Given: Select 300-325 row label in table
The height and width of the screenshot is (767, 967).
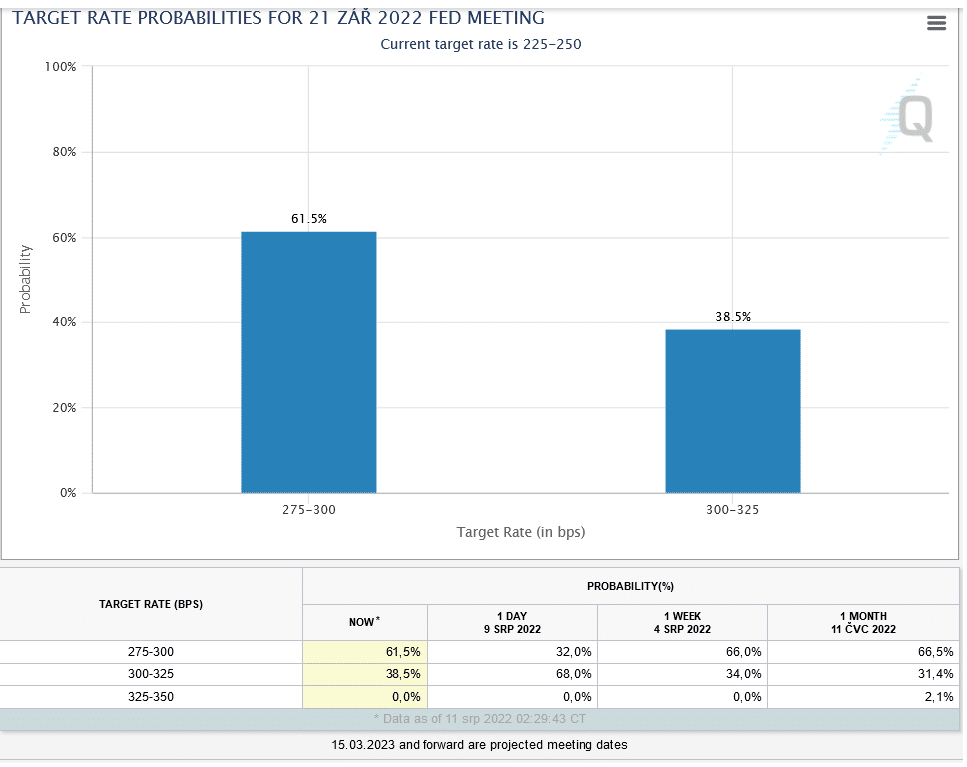Looking at the screenshot, I should 152,676.
